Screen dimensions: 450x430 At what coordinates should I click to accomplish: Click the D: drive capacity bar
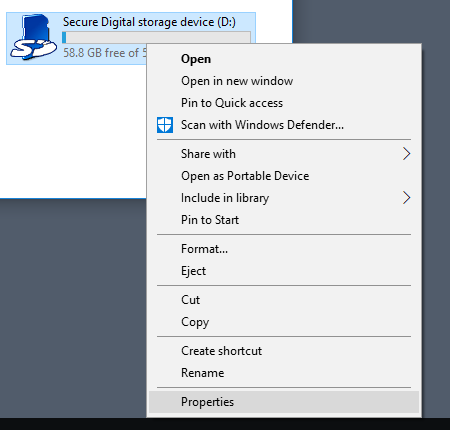pyautogui.click(x=156, y=37)
